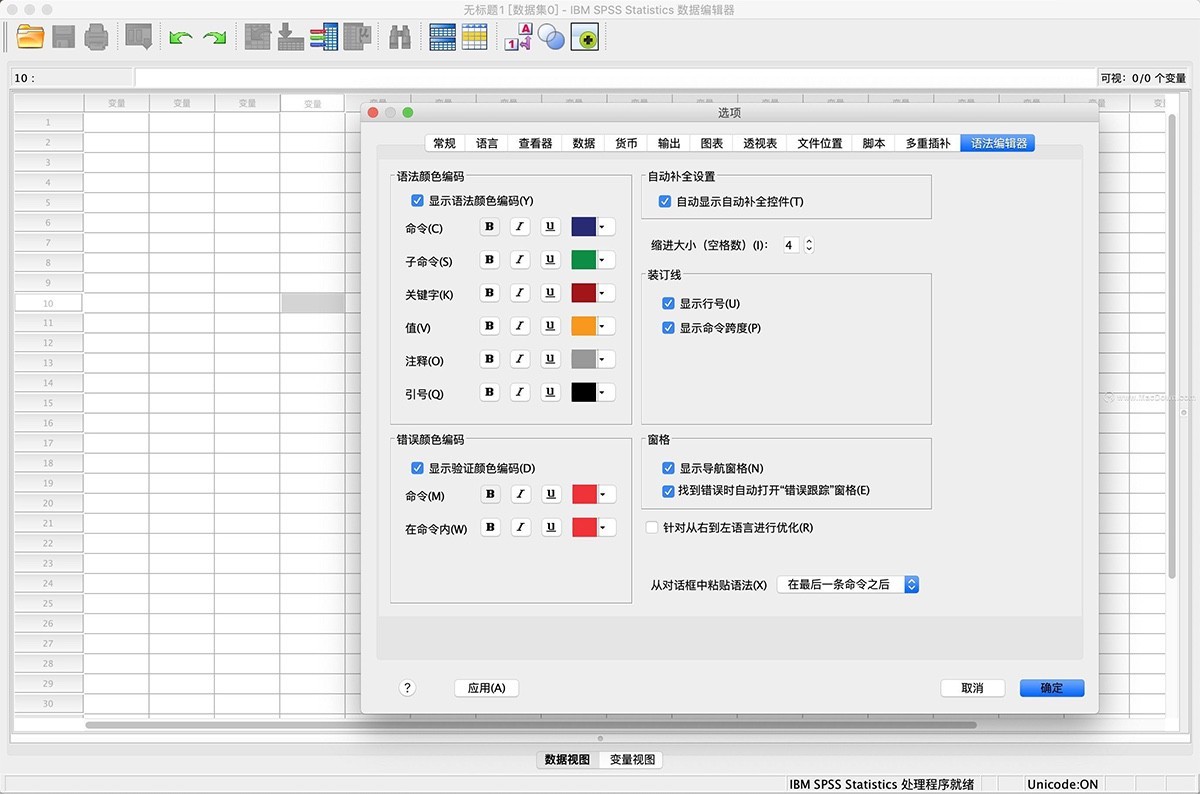Enable 针对从右到左语言进行优化
This screenshot has height=794, width=1200.
coord(651,528)
